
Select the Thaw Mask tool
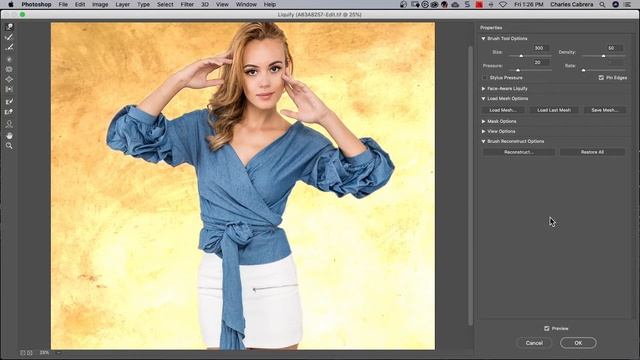9,112
